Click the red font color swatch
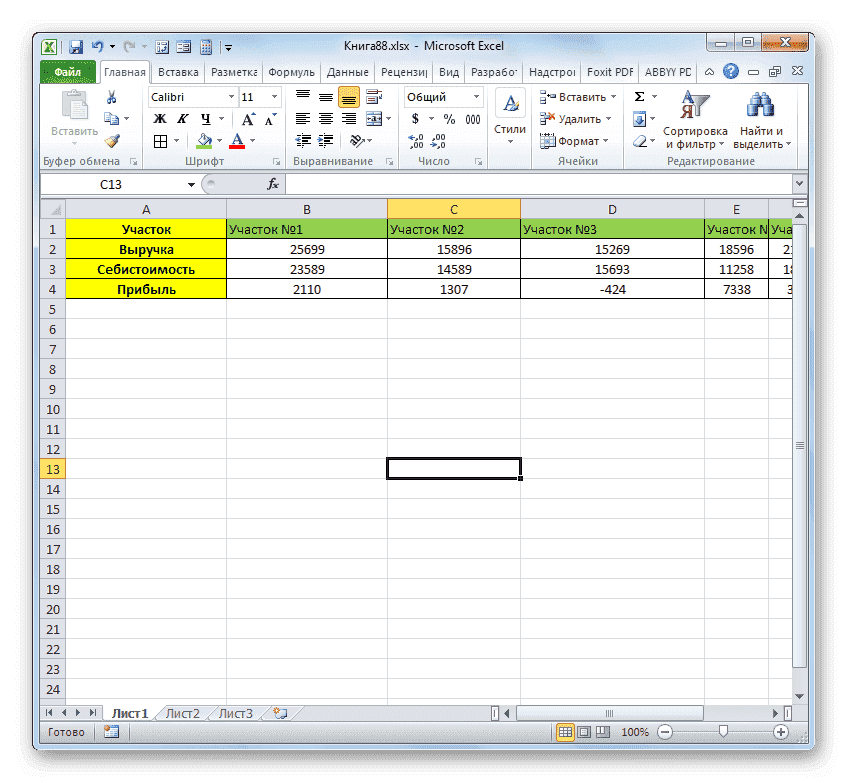Image resolution: width=848 pixels, height=783 pixels. [236, 148]
